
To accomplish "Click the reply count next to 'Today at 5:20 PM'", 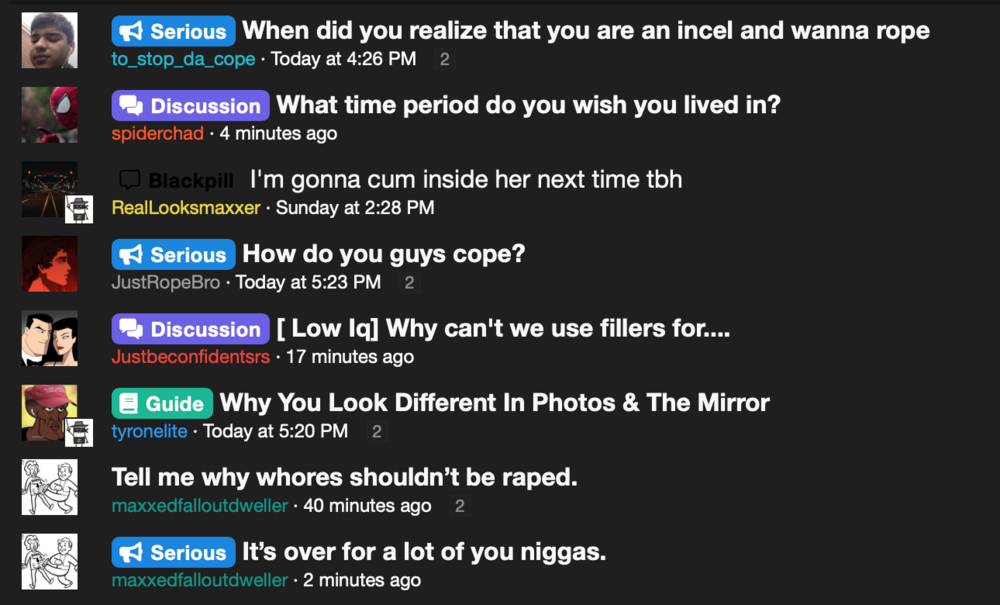I will 377,432.
